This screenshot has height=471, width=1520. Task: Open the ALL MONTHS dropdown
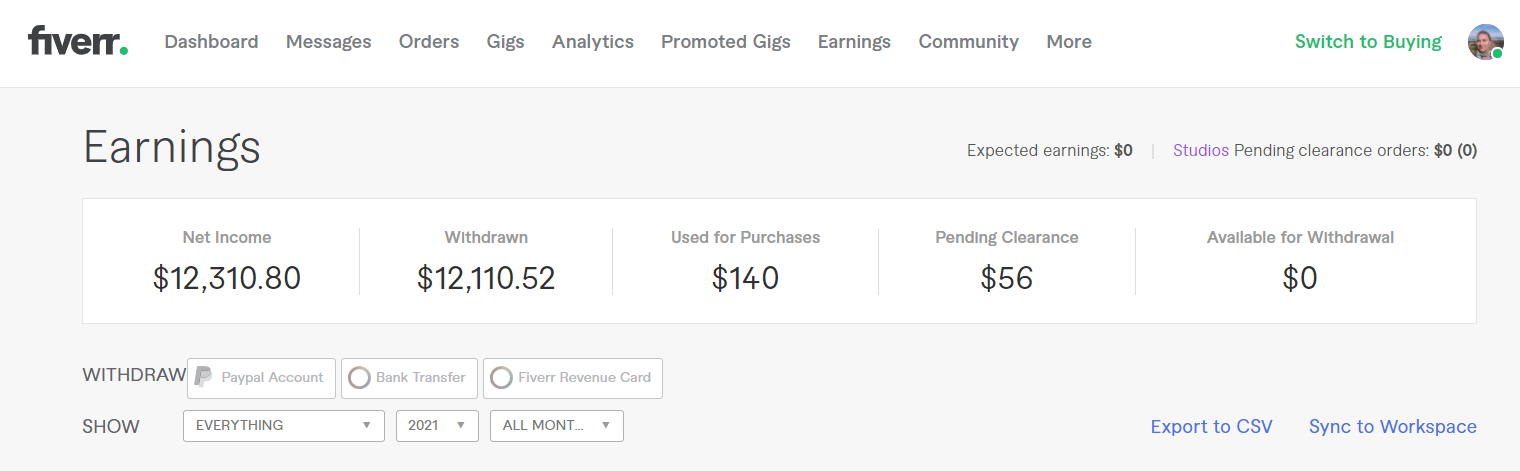pos(556,425)
